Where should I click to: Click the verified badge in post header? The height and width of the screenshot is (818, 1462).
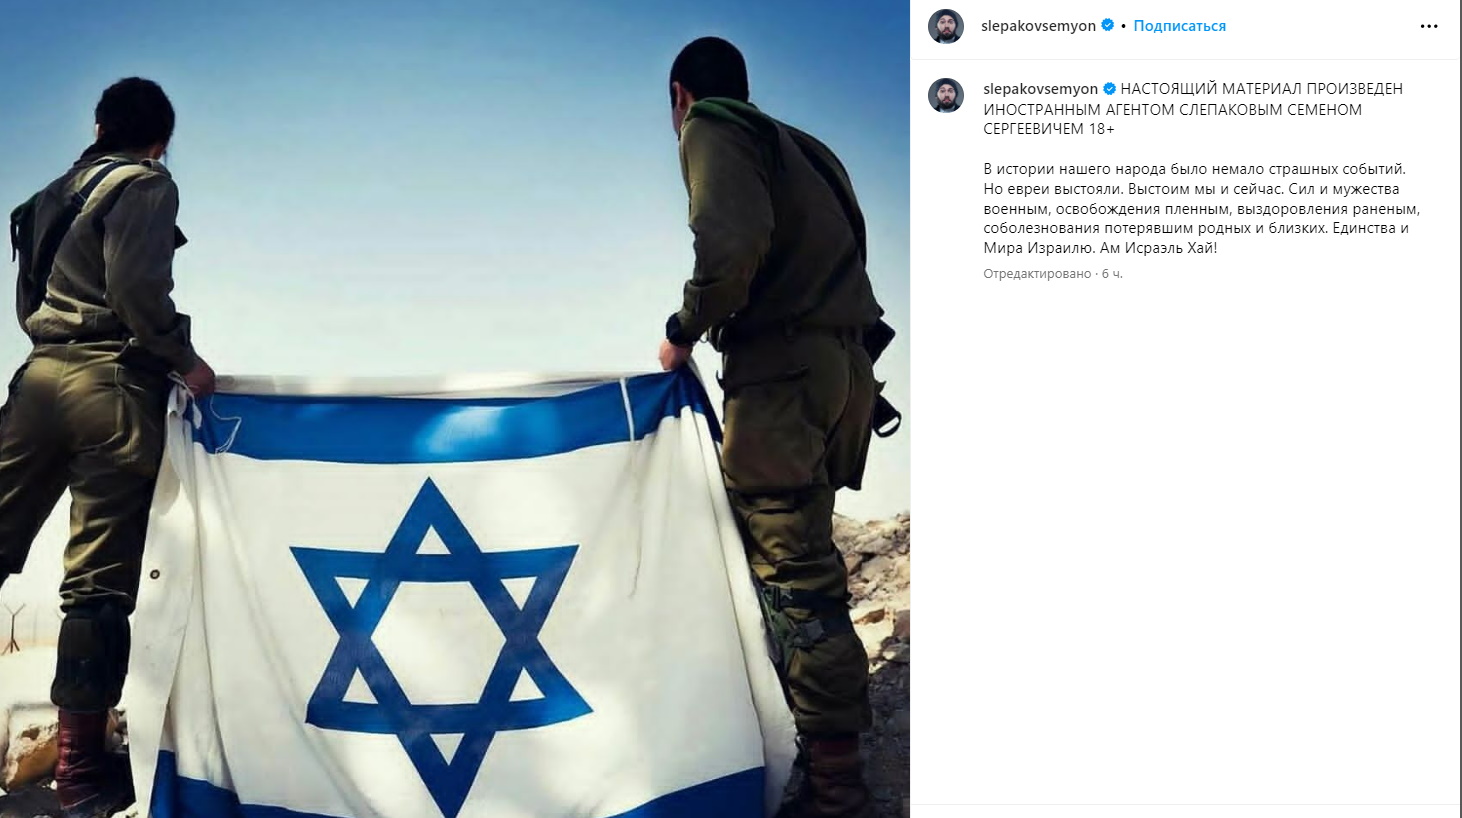pyautogui.click(x=1107, y=26)
